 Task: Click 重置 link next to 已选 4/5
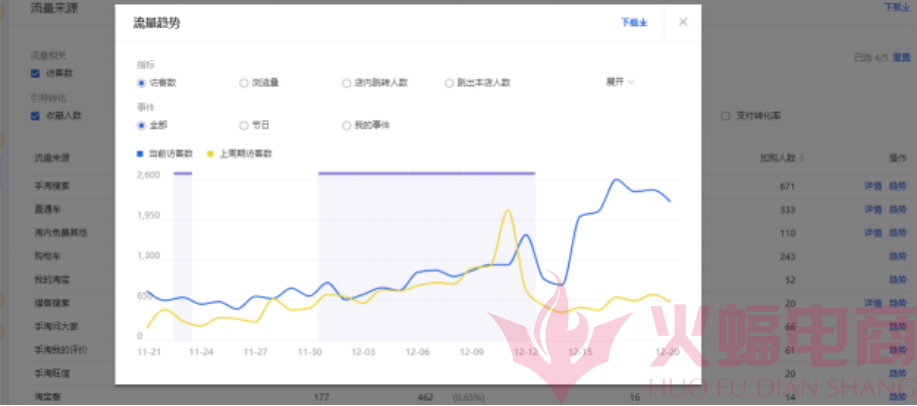point(901,57)
